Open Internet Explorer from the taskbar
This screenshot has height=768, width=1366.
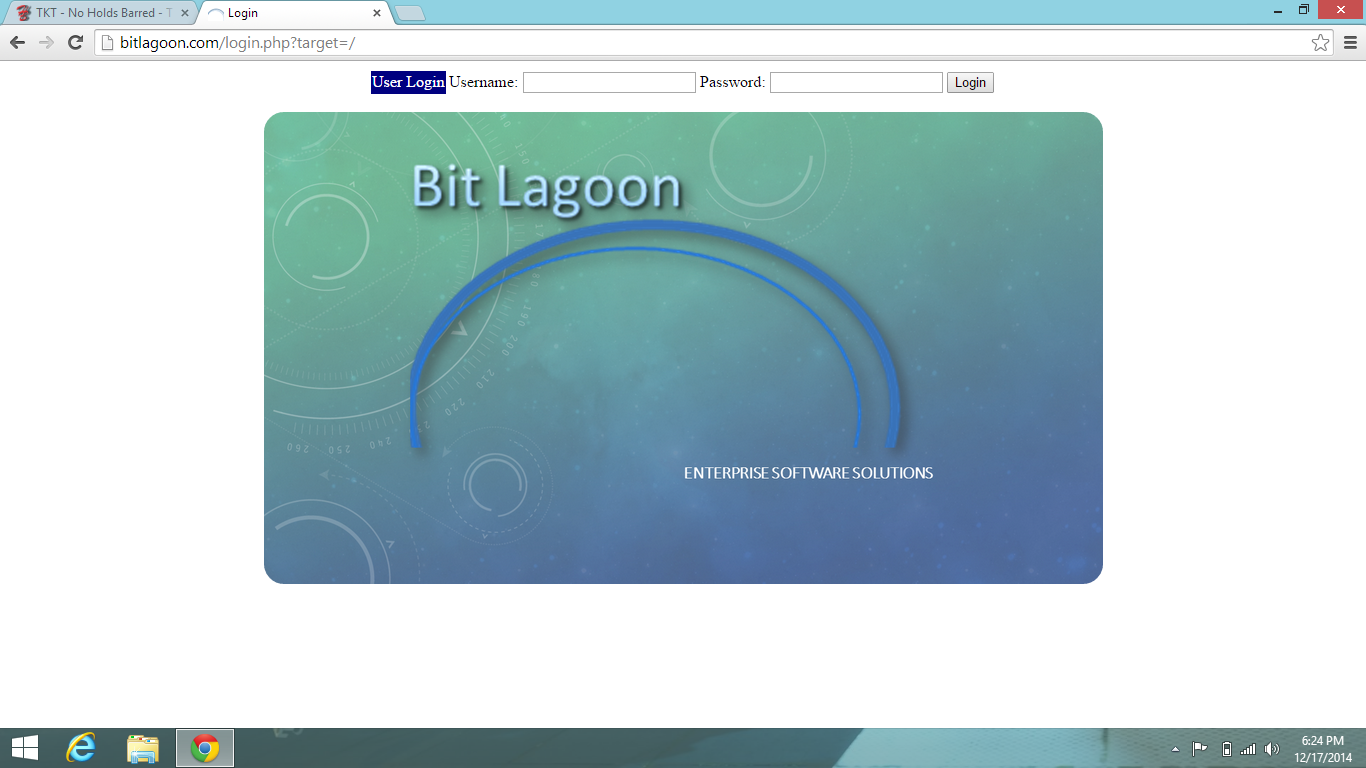pos(81,748)
